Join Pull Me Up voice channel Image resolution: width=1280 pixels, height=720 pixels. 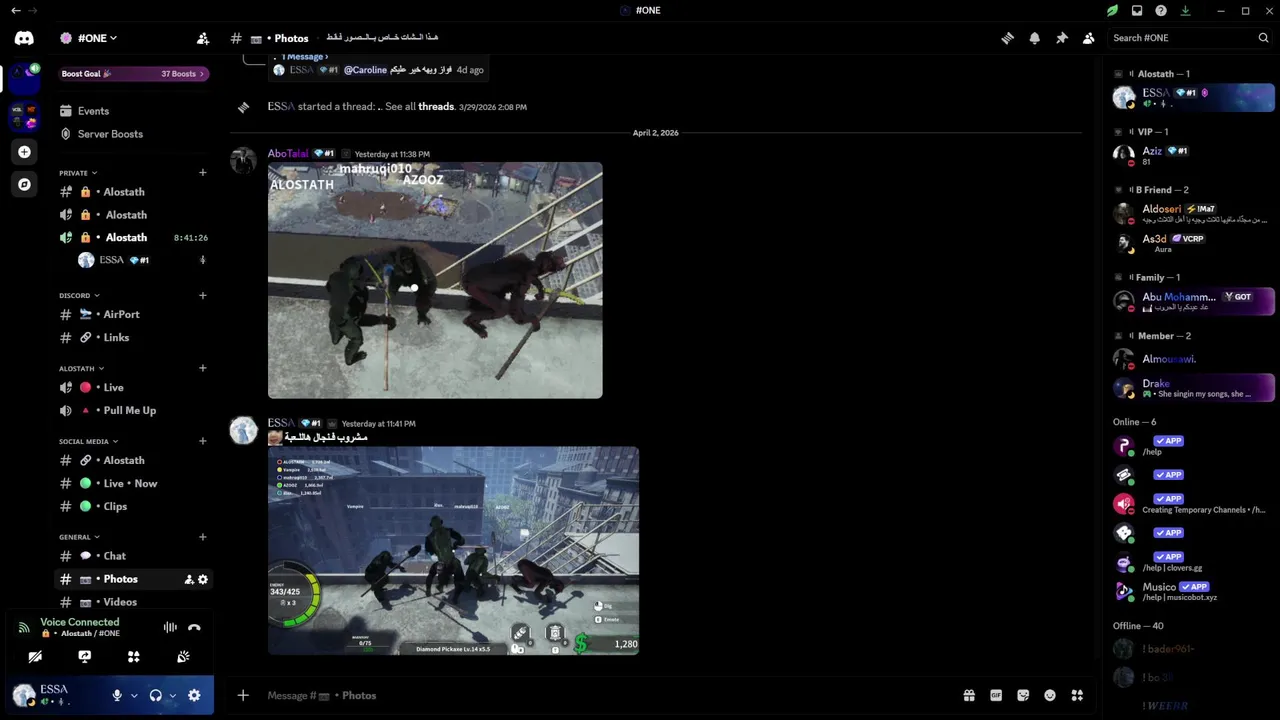coord(133,410)
